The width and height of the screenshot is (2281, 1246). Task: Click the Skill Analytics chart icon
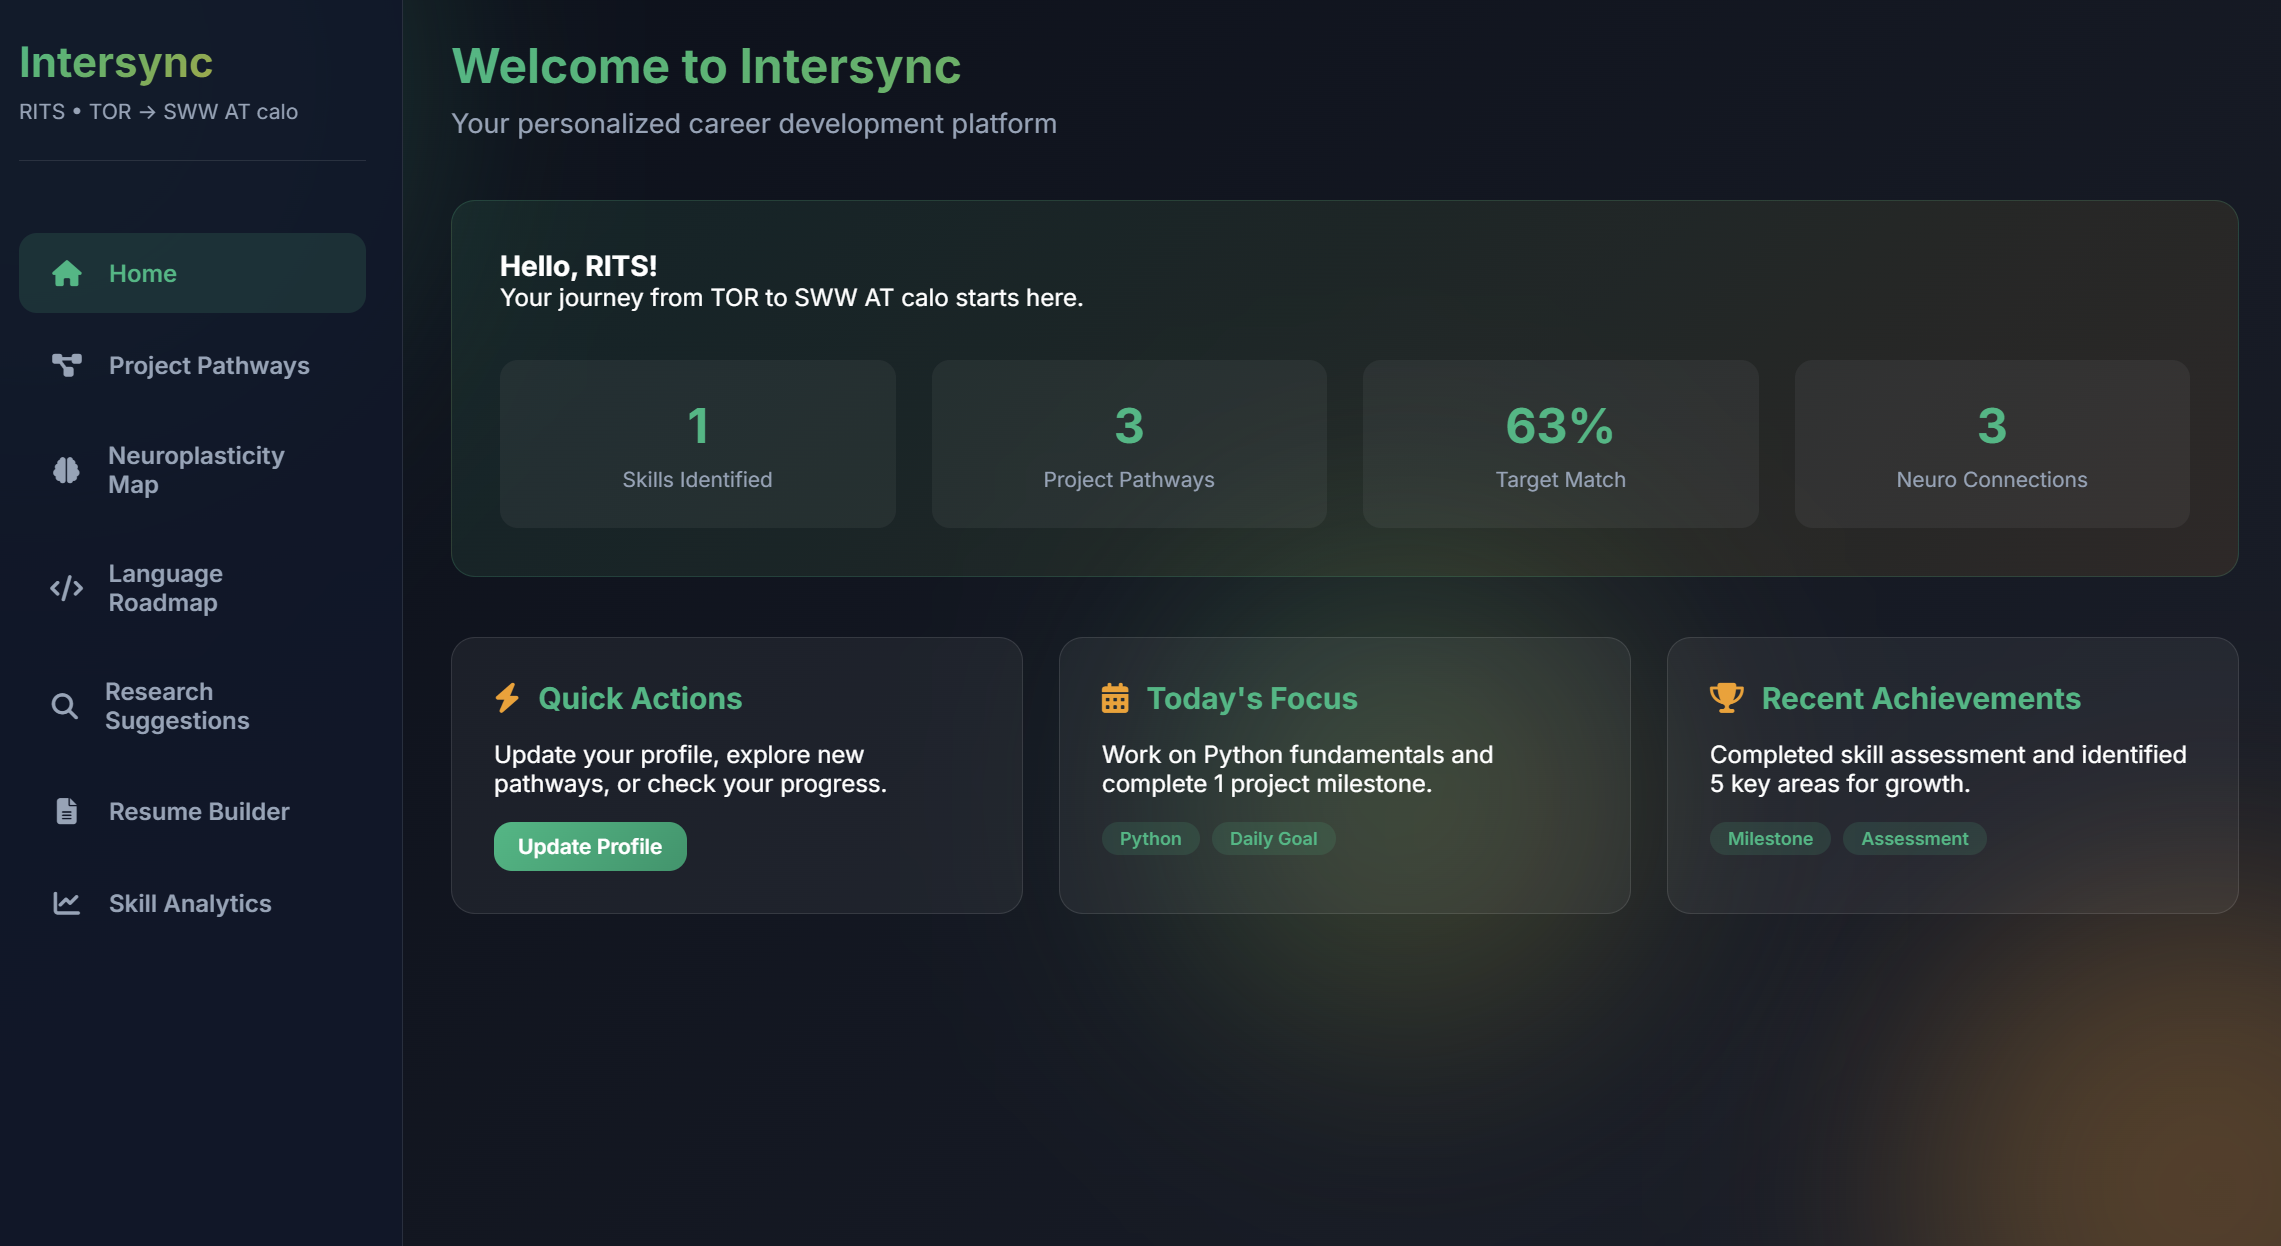tap(67, 903)
